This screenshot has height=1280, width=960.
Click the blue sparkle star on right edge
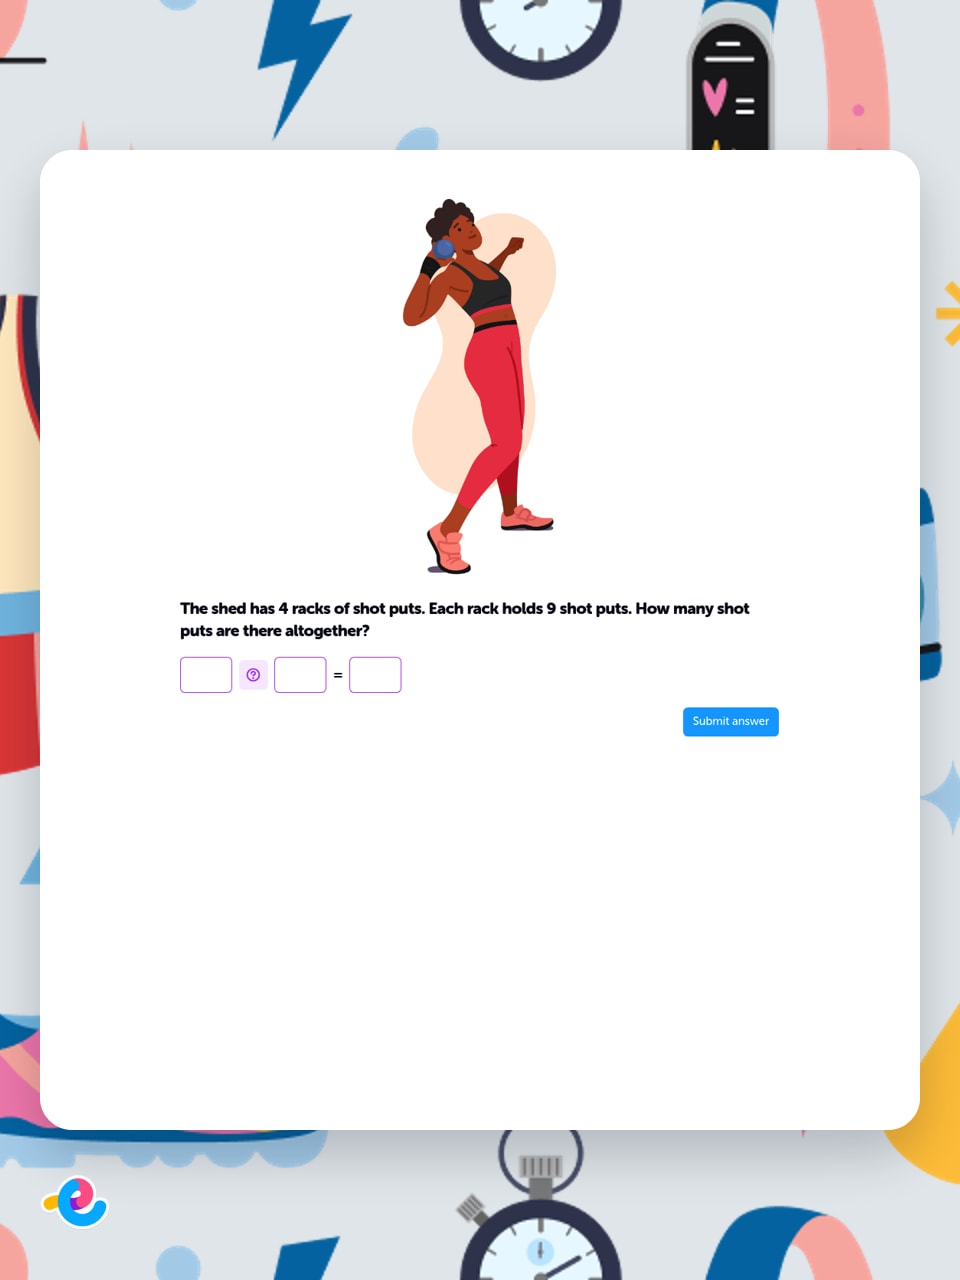coord(942,796)
